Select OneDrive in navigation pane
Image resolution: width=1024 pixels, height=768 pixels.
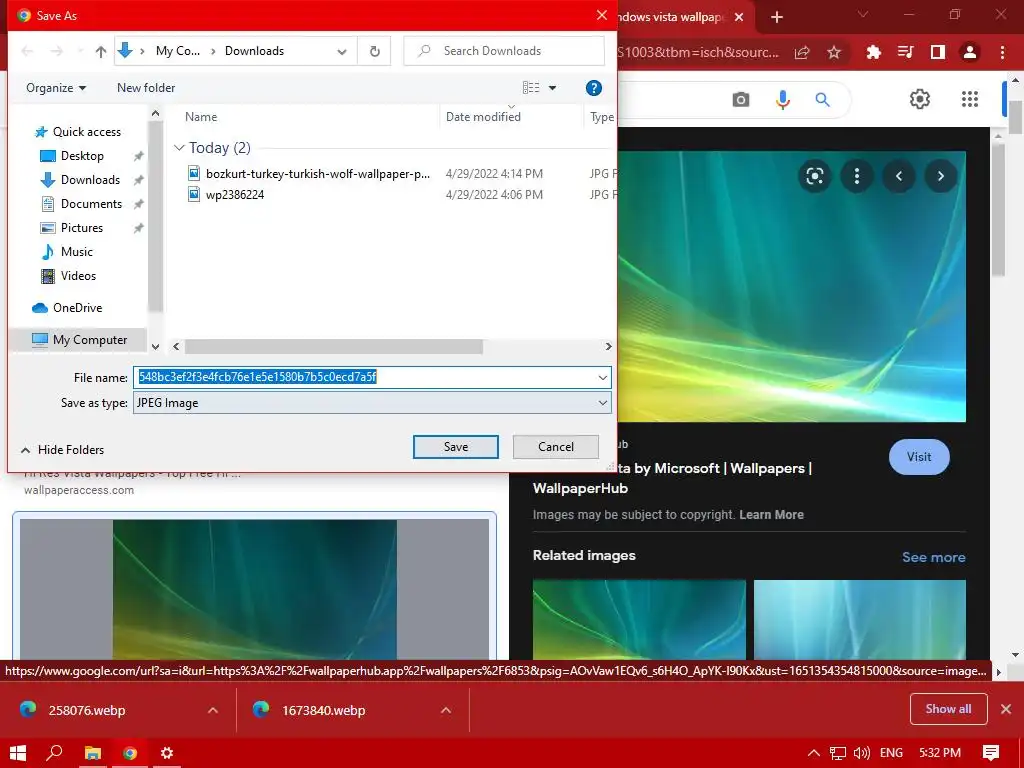click(x=77, y=308)
